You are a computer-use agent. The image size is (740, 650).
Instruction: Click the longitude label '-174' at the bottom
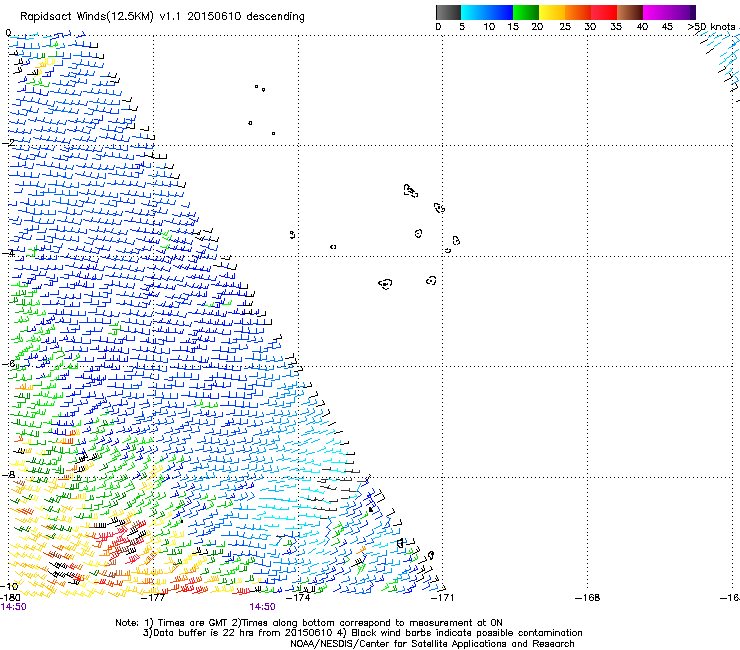click(298, 598)
